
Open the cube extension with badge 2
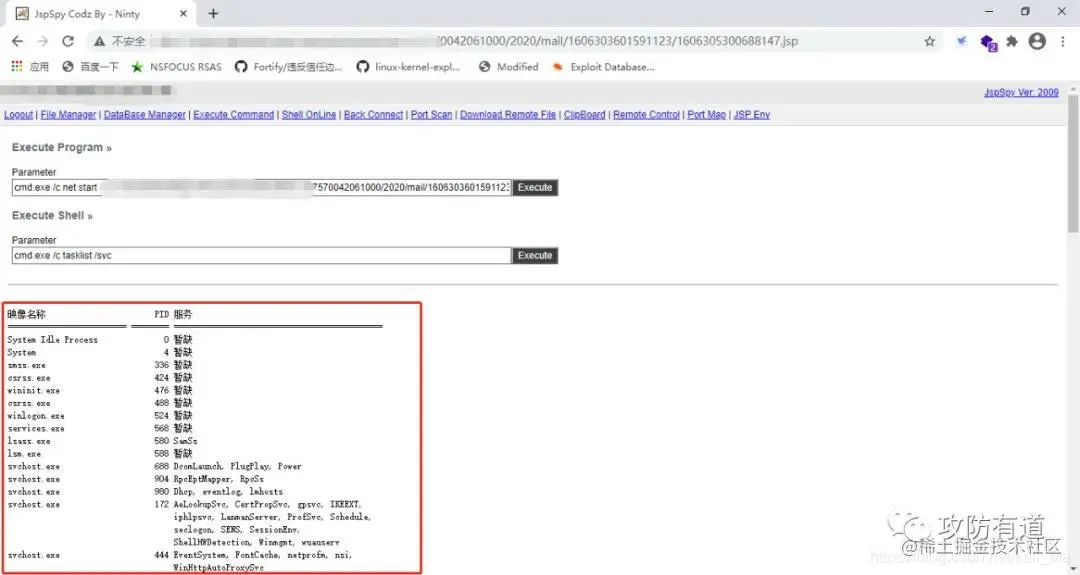coord(988,42)
